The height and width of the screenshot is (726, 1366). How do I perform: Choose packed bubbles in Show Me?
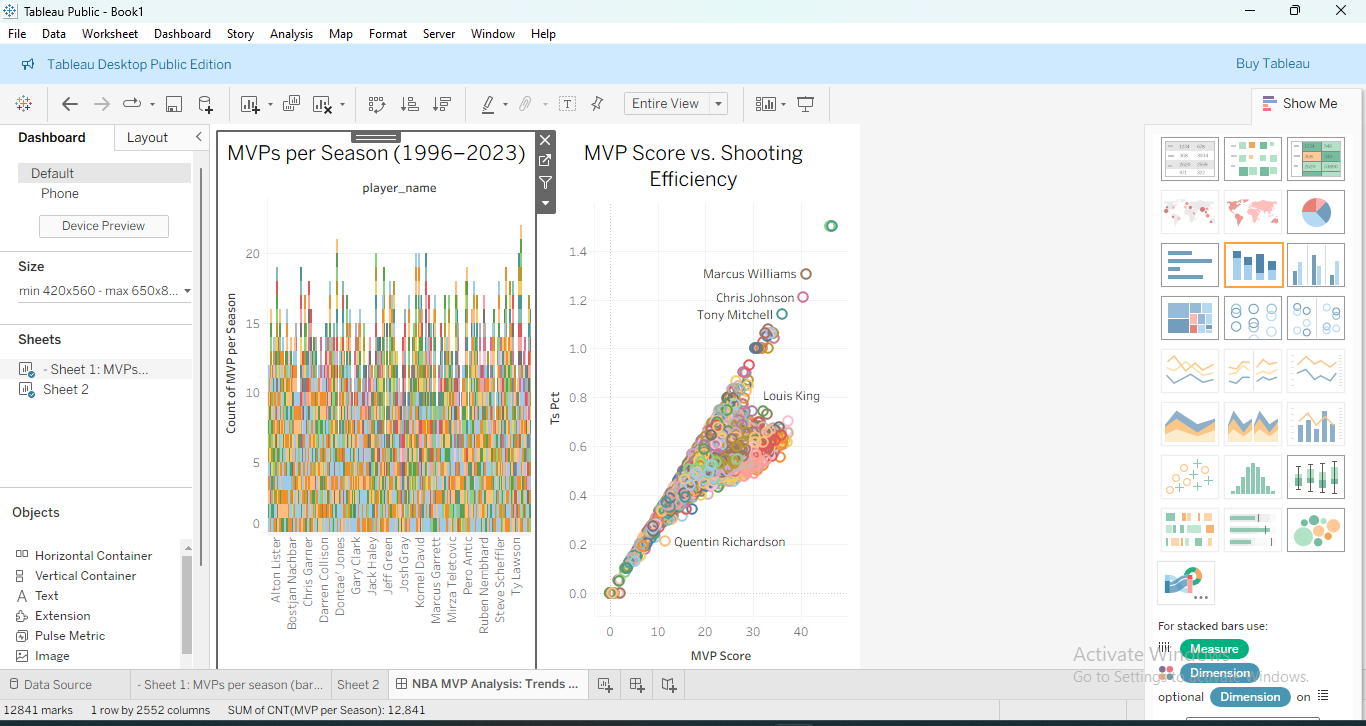coord(1316,530)
